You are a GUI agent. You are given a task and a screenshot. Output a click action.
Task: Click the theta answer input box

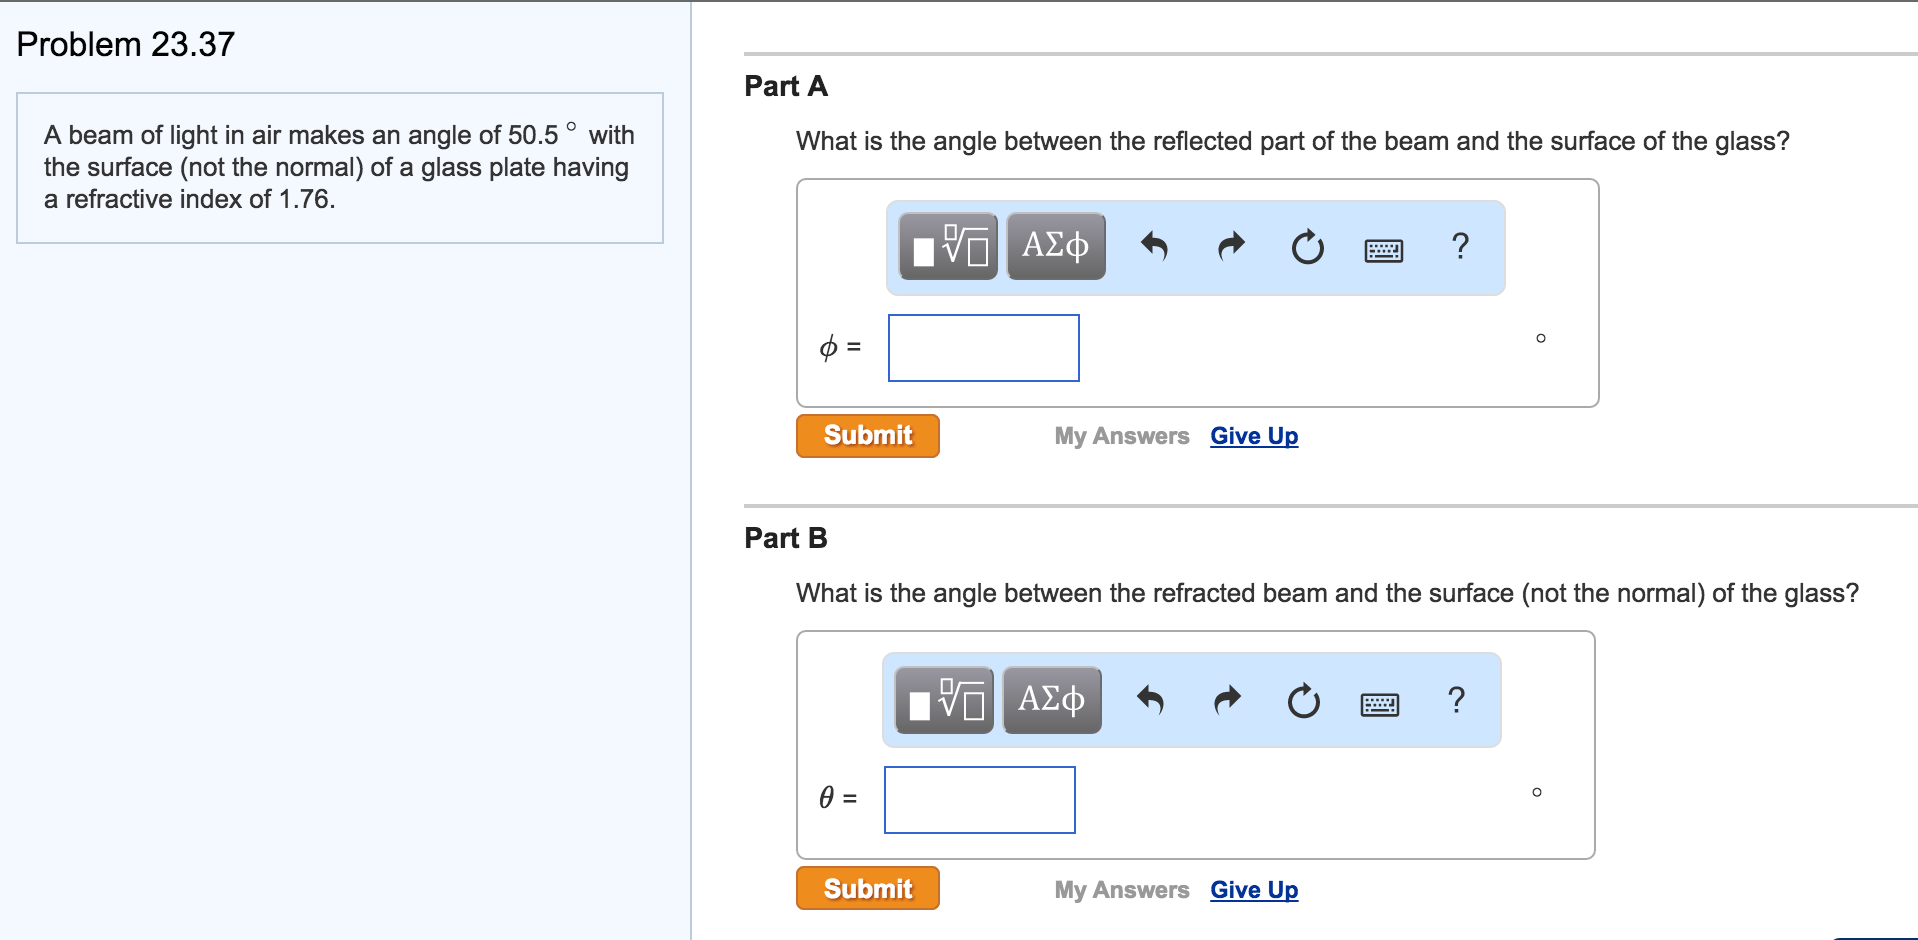pos(980,800)
